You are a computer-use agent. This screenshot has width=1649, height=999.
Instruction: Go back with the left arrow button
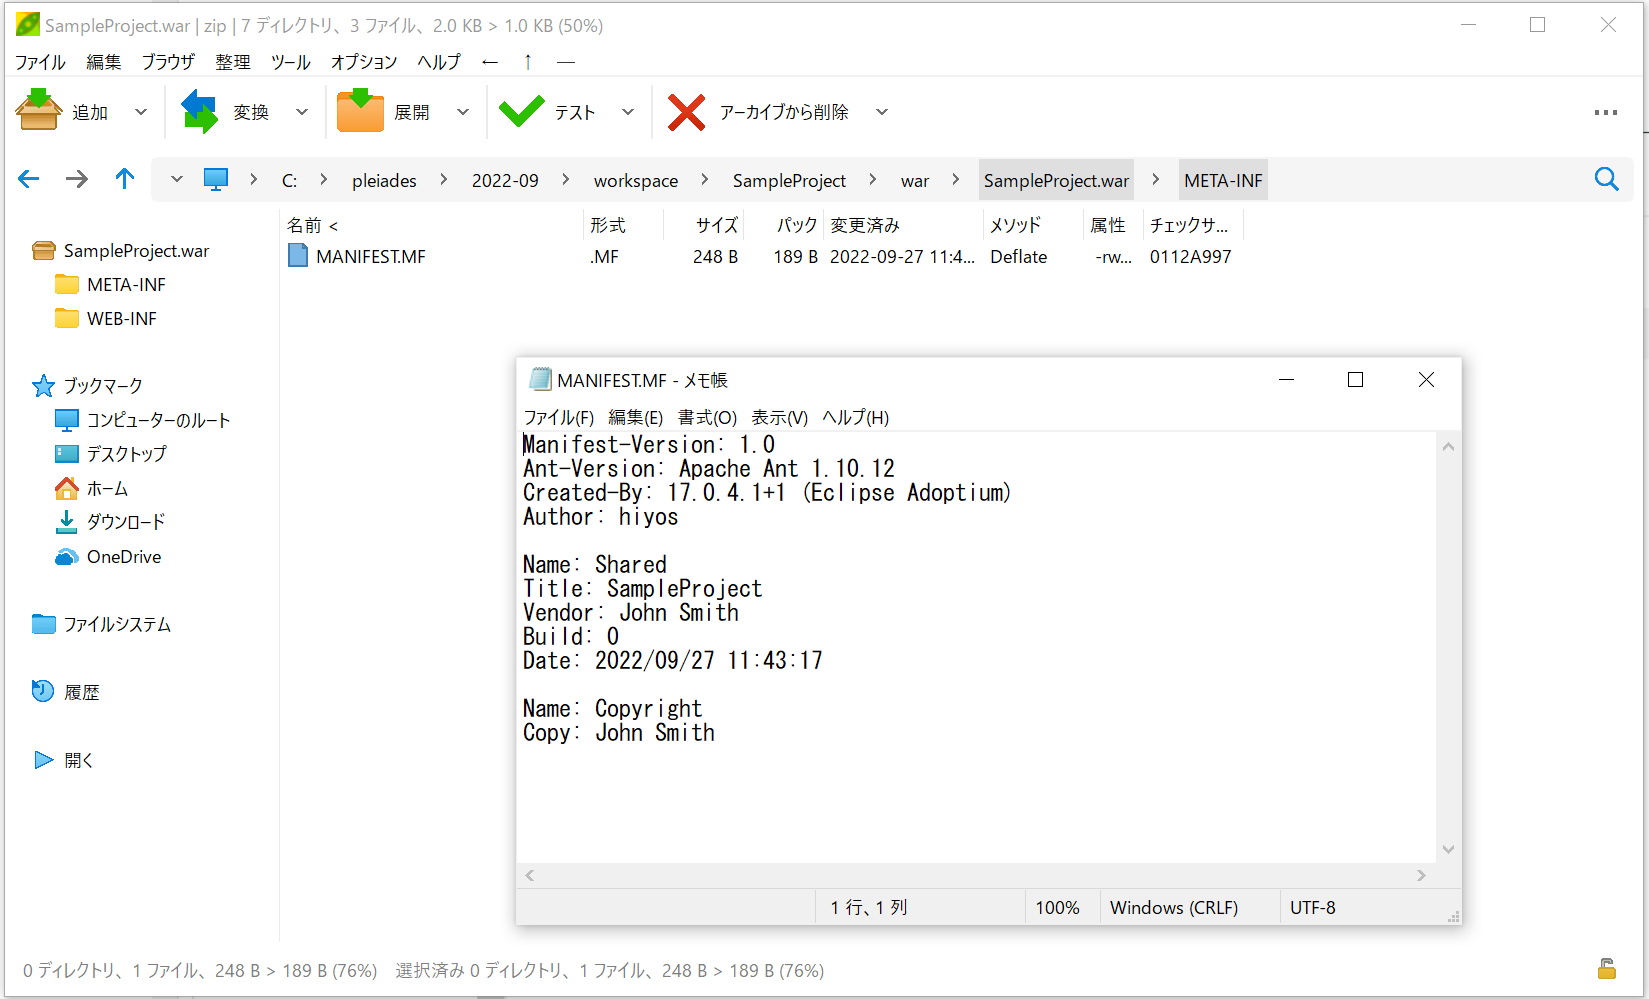(x=29, y=179)
